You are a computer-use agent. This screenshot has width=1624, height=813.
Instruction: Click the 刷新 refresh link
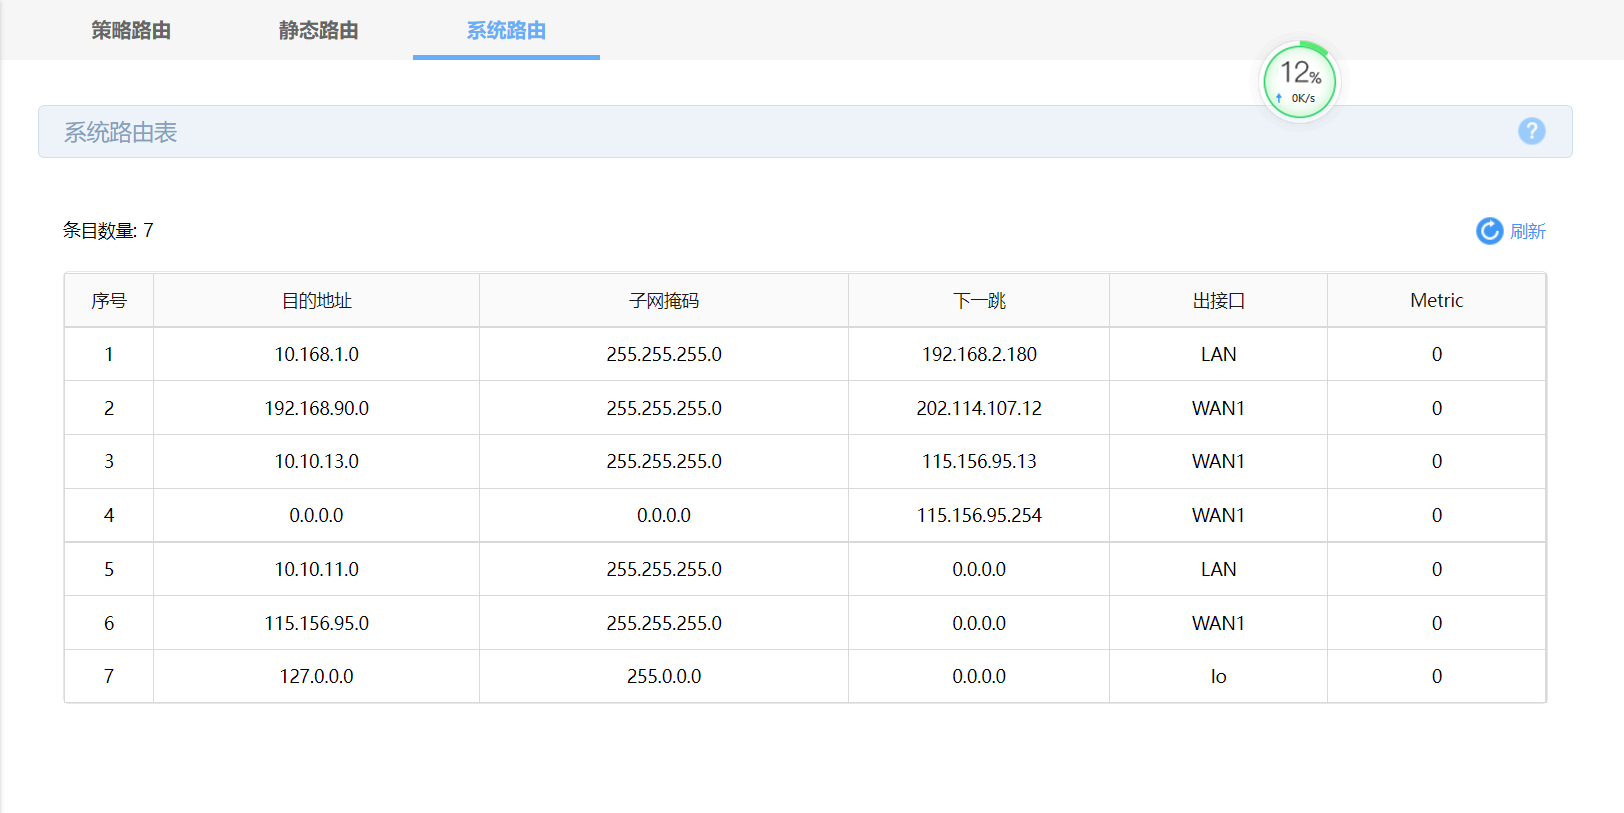tap(1527, 231)
